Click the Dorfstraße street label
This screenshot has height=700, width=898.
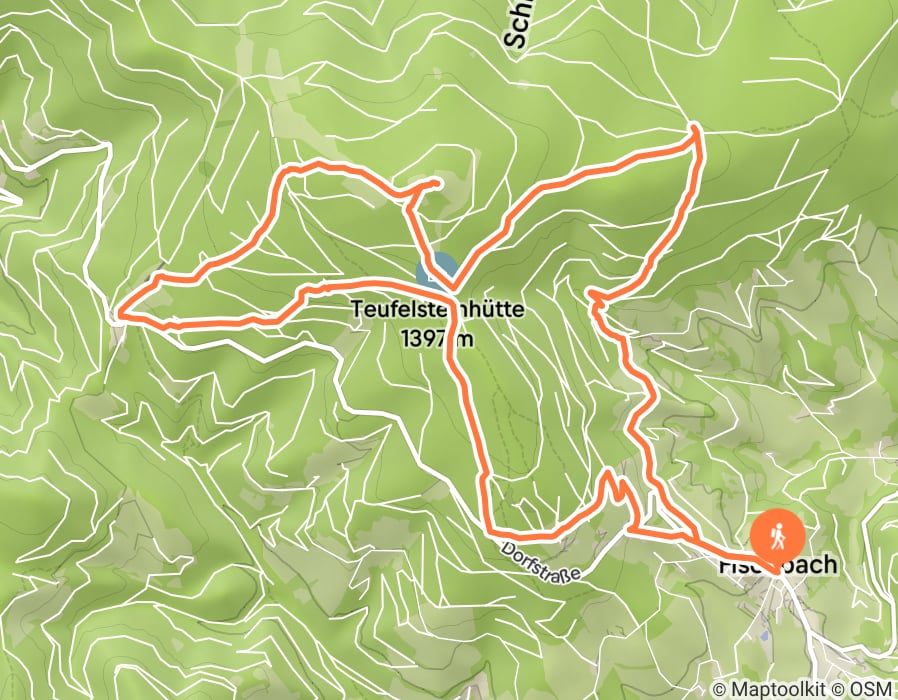[x=541, y=561]
